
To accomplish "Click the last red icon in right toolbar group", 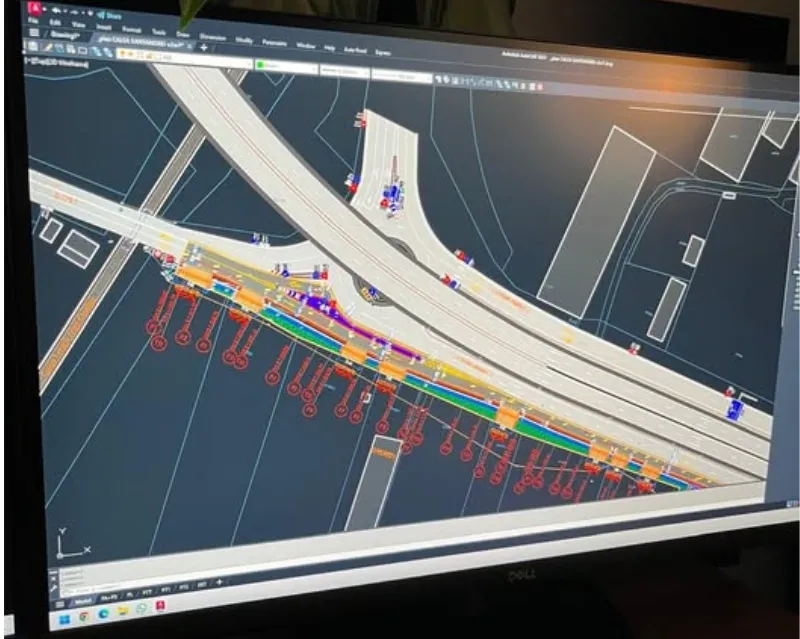I will (539, 88).
